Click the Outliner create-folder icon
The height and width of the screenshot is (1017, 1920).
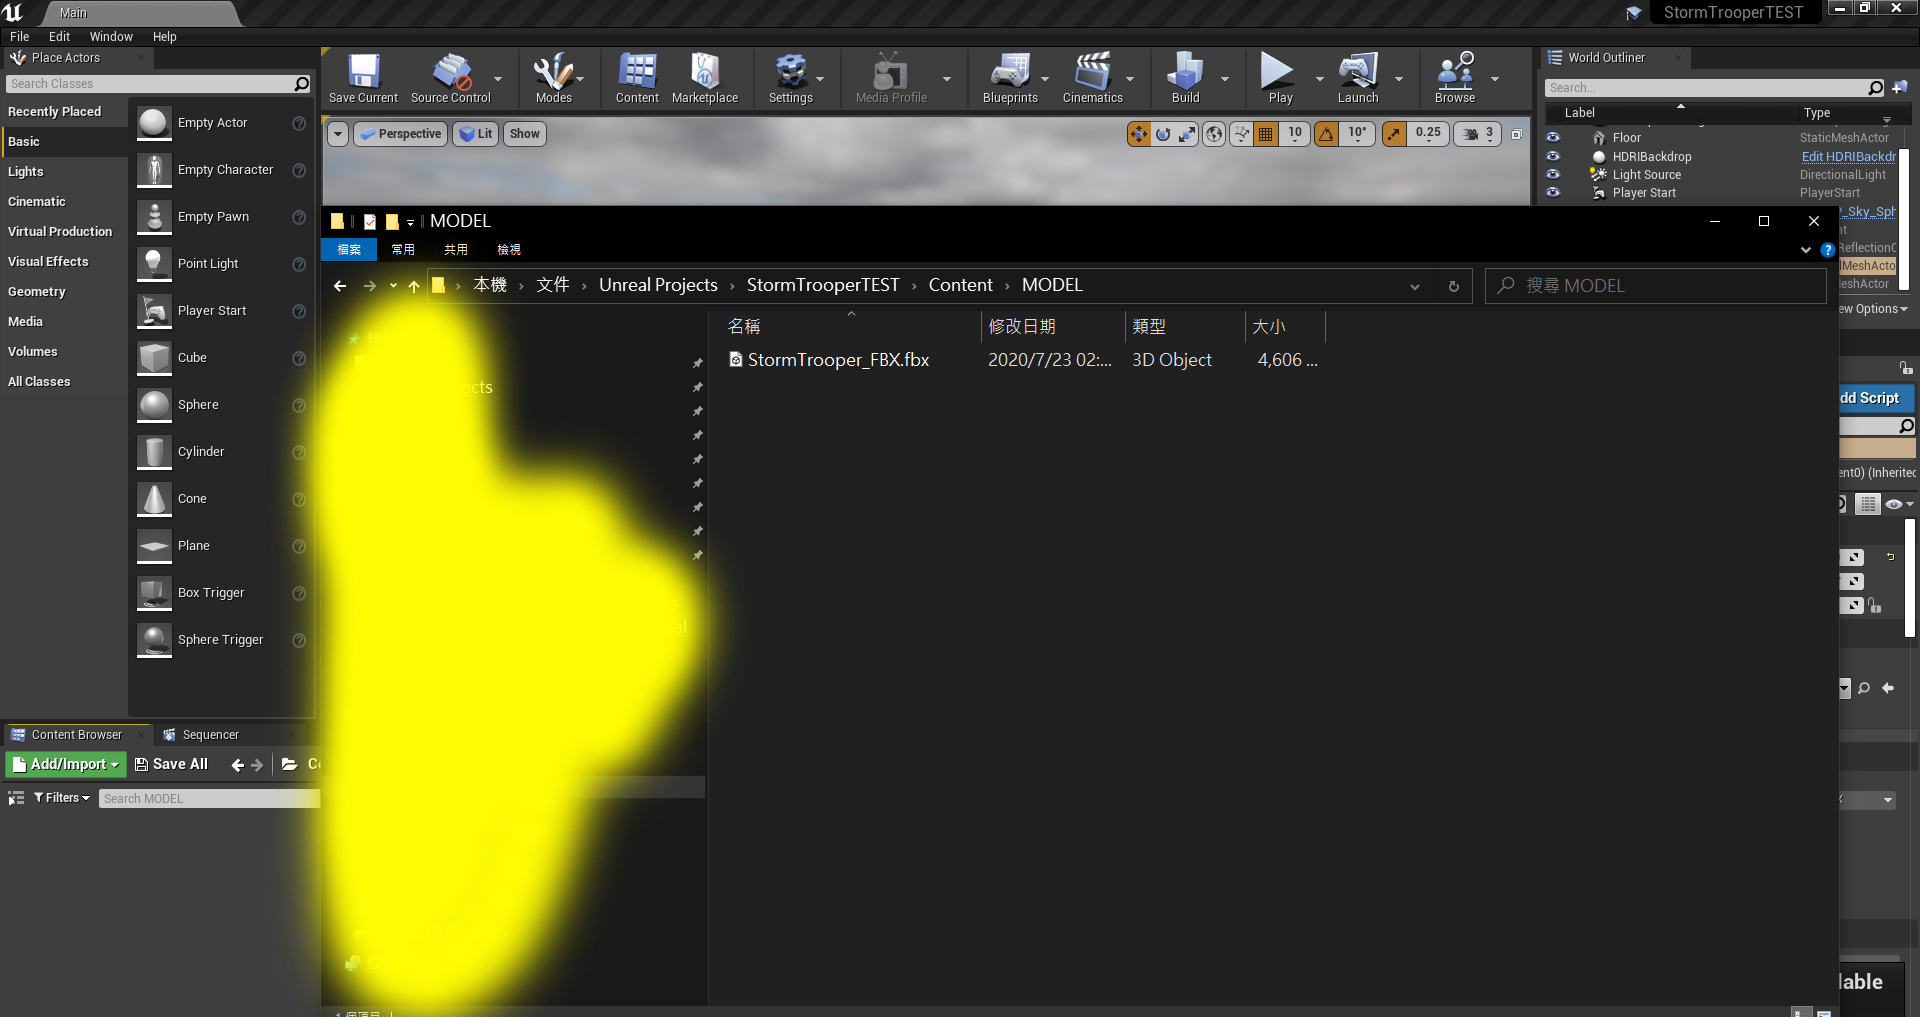pyautogui.click(x=1899, y=88)
